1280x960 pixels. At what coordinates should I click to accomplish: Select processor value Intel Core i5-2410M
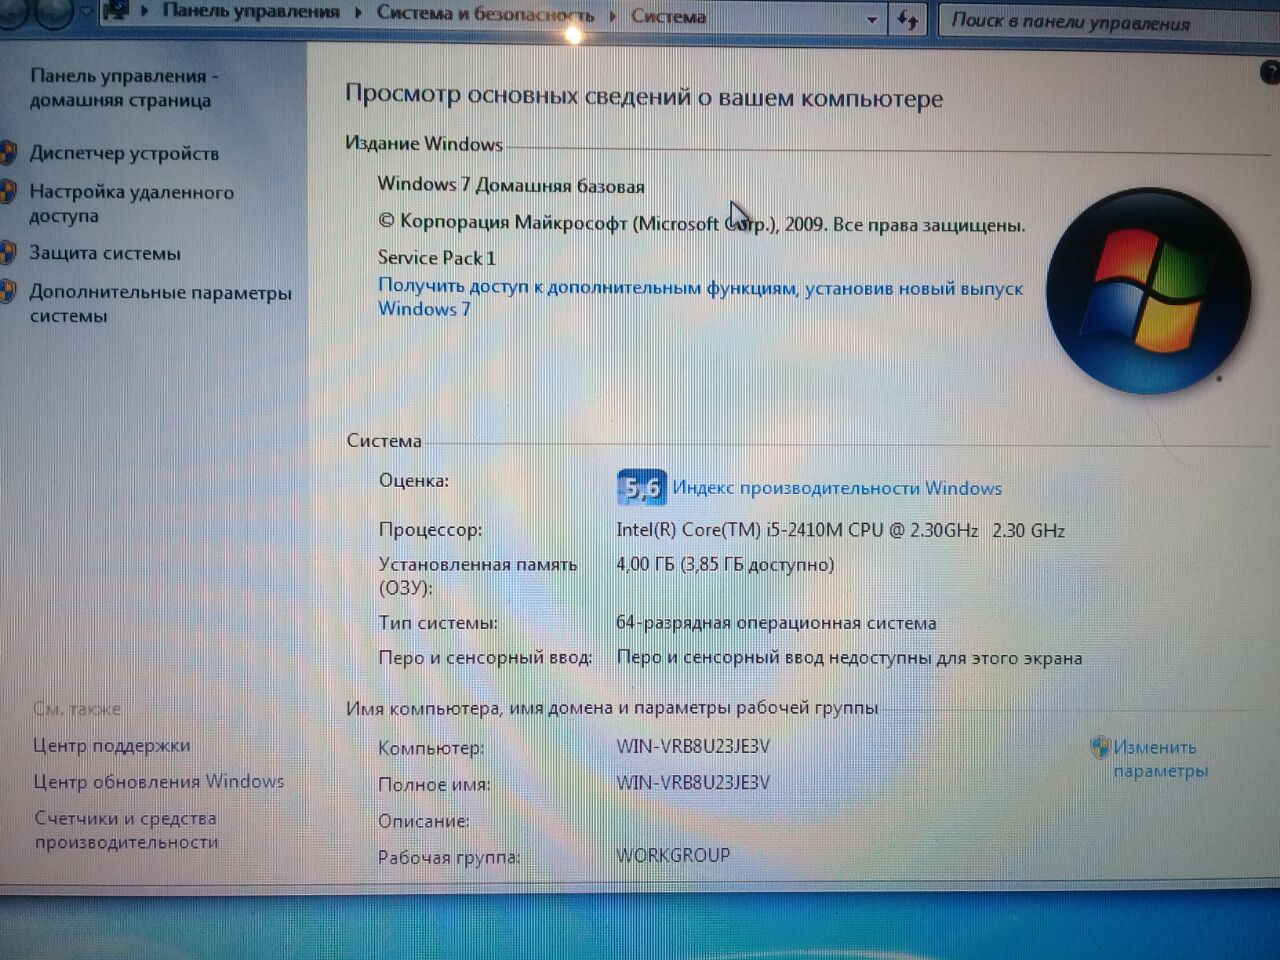pos(840,530)
